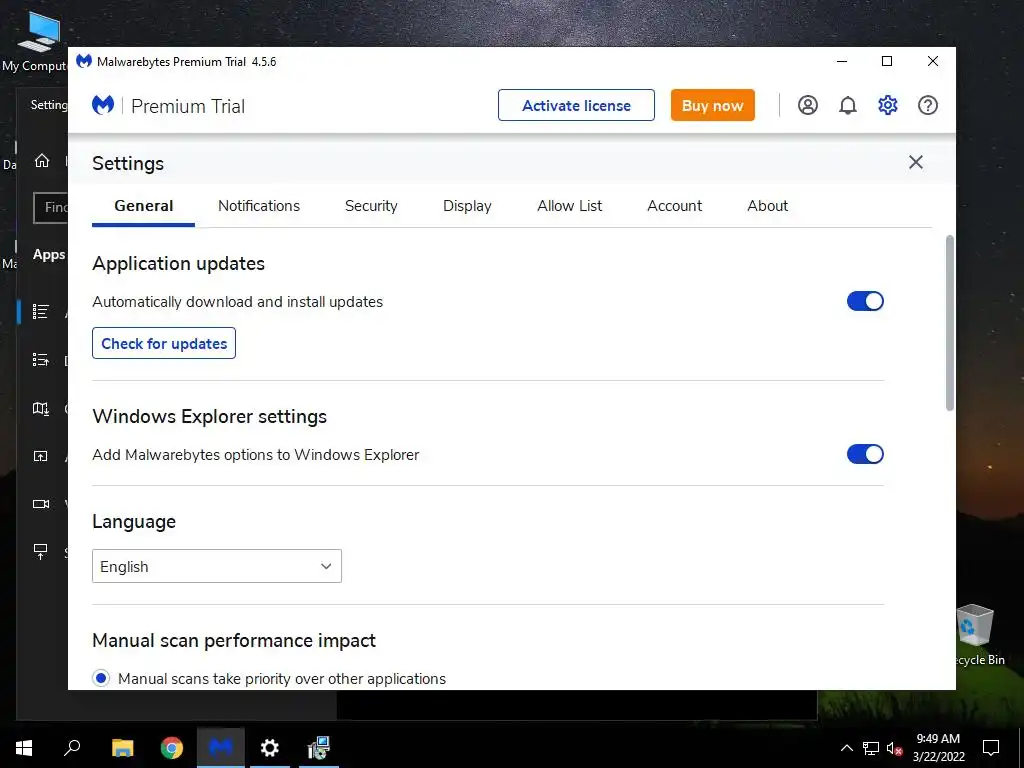Screen dimensions: 1024x768
Task: Open the Language dropdown showing English
Action: [217, 566]
